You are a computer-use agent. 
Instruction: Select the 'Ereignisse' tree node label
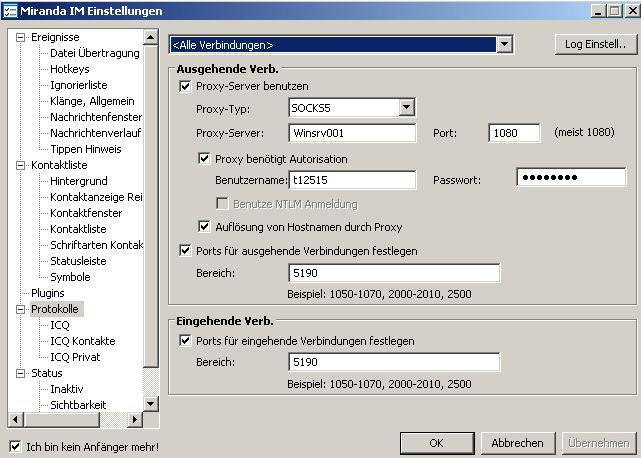pos(55,37)
